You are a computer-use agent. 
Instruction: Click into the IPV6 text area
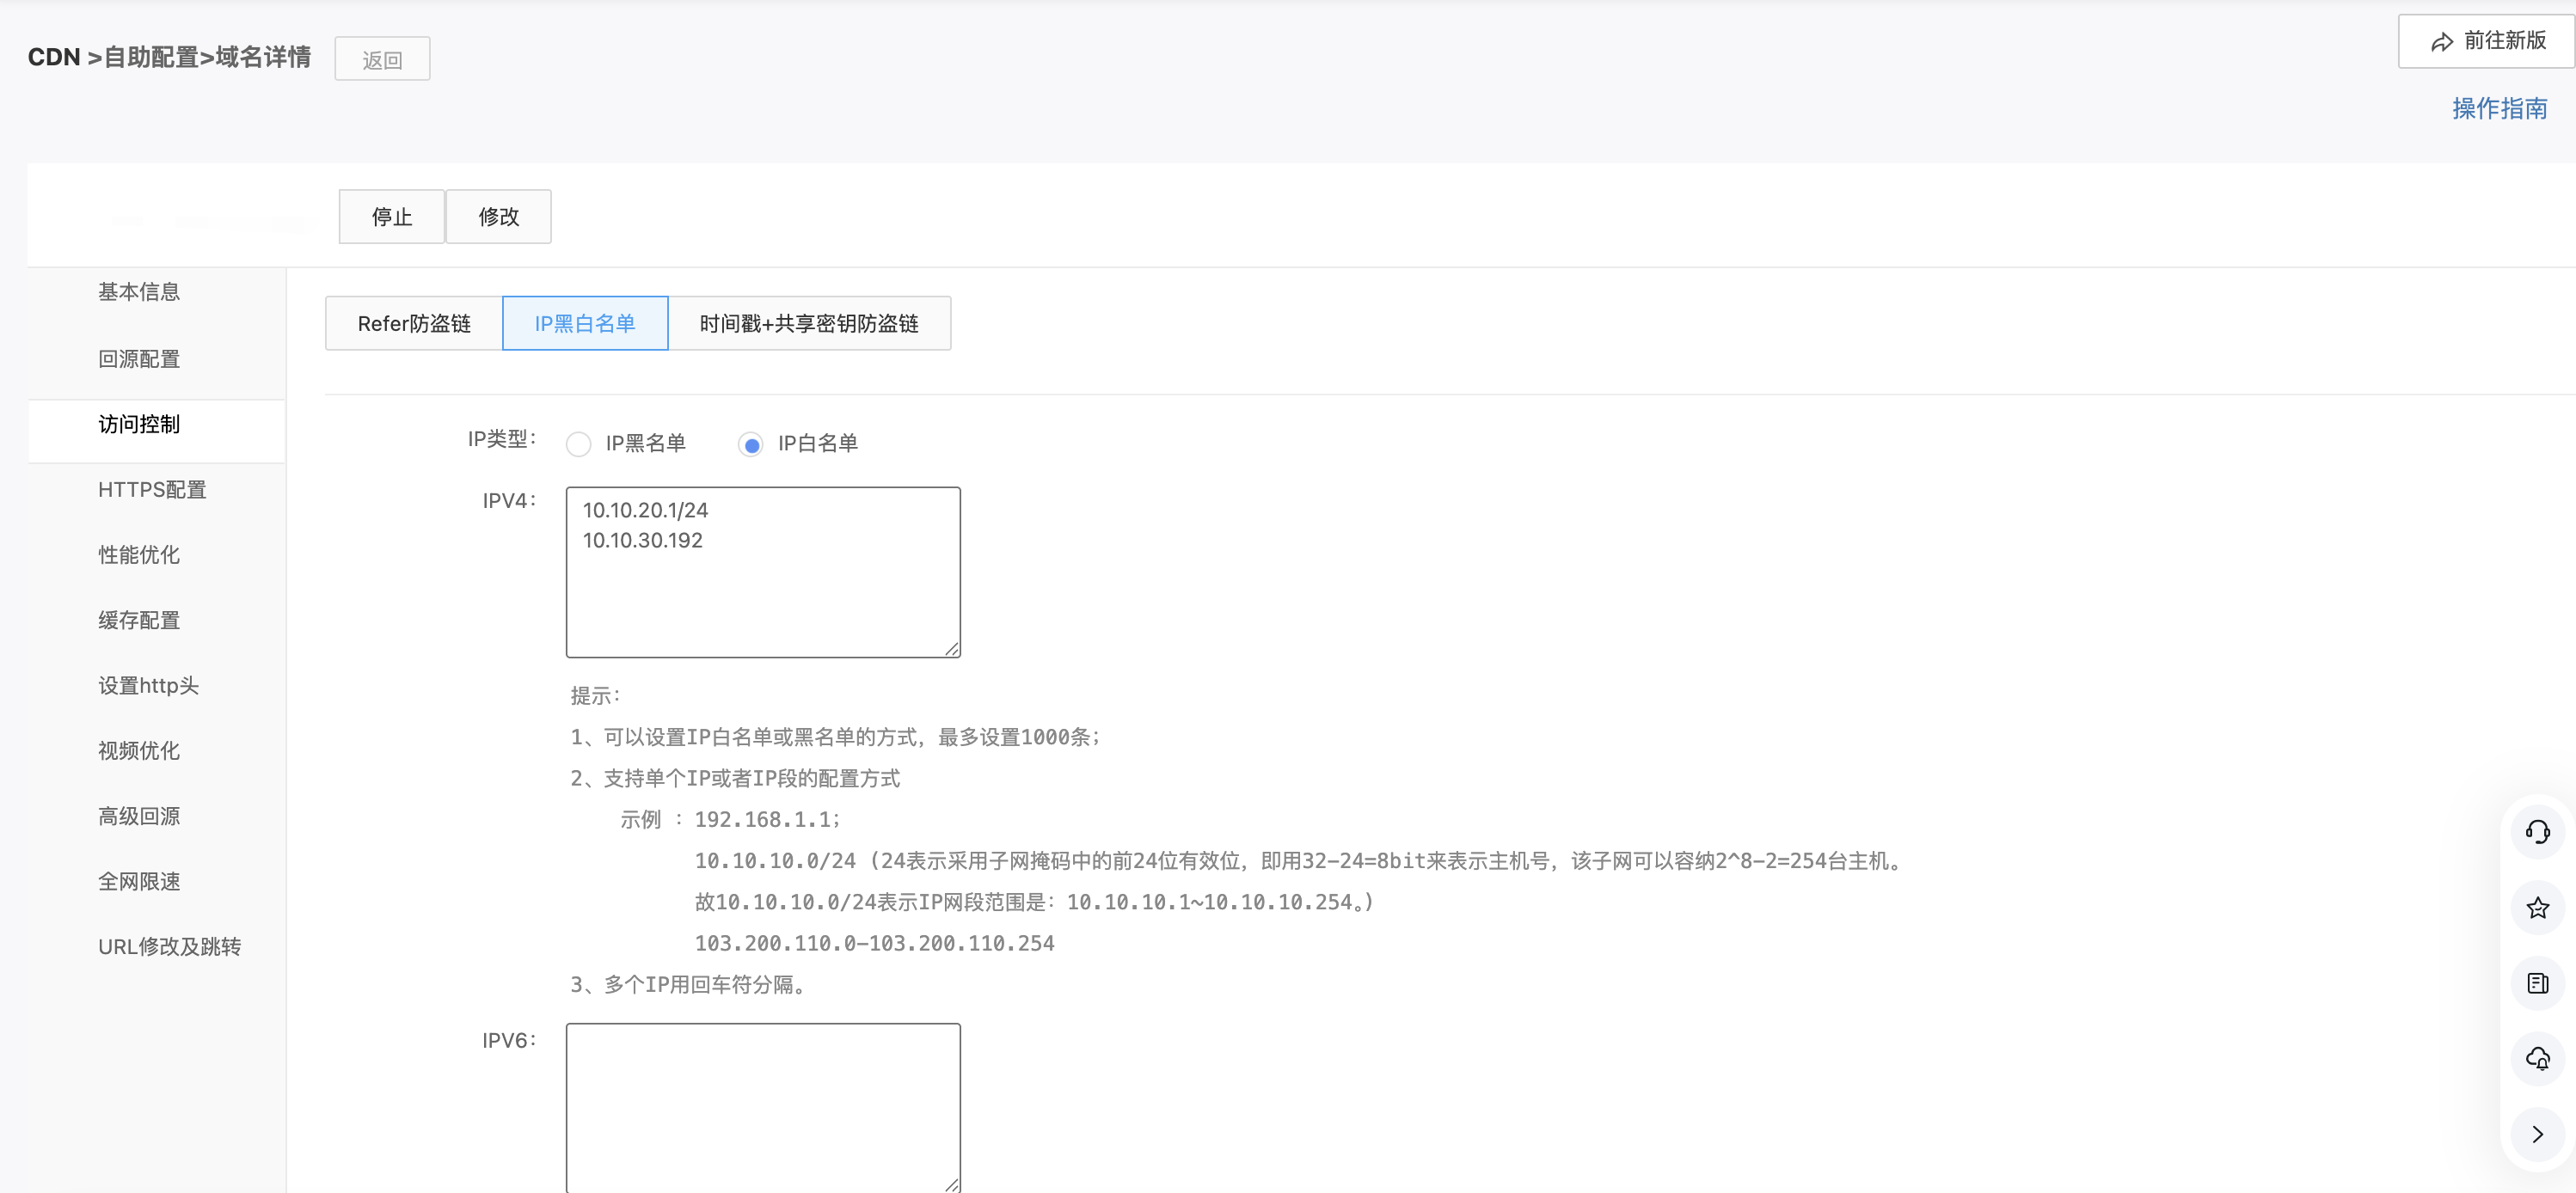(763, 1107)
